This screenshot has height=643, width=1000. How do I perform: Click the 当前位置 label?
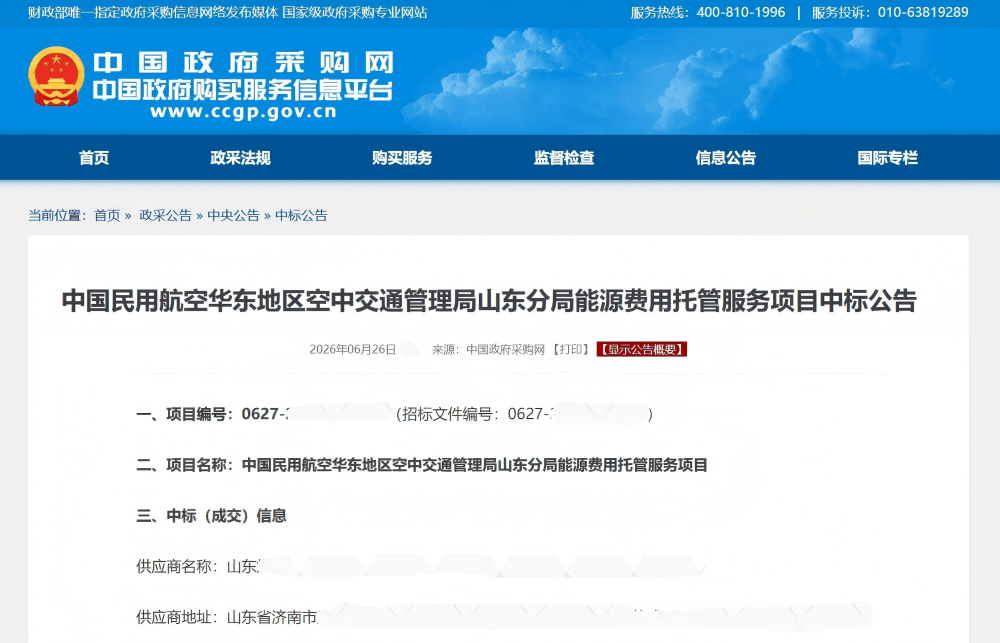57,216
